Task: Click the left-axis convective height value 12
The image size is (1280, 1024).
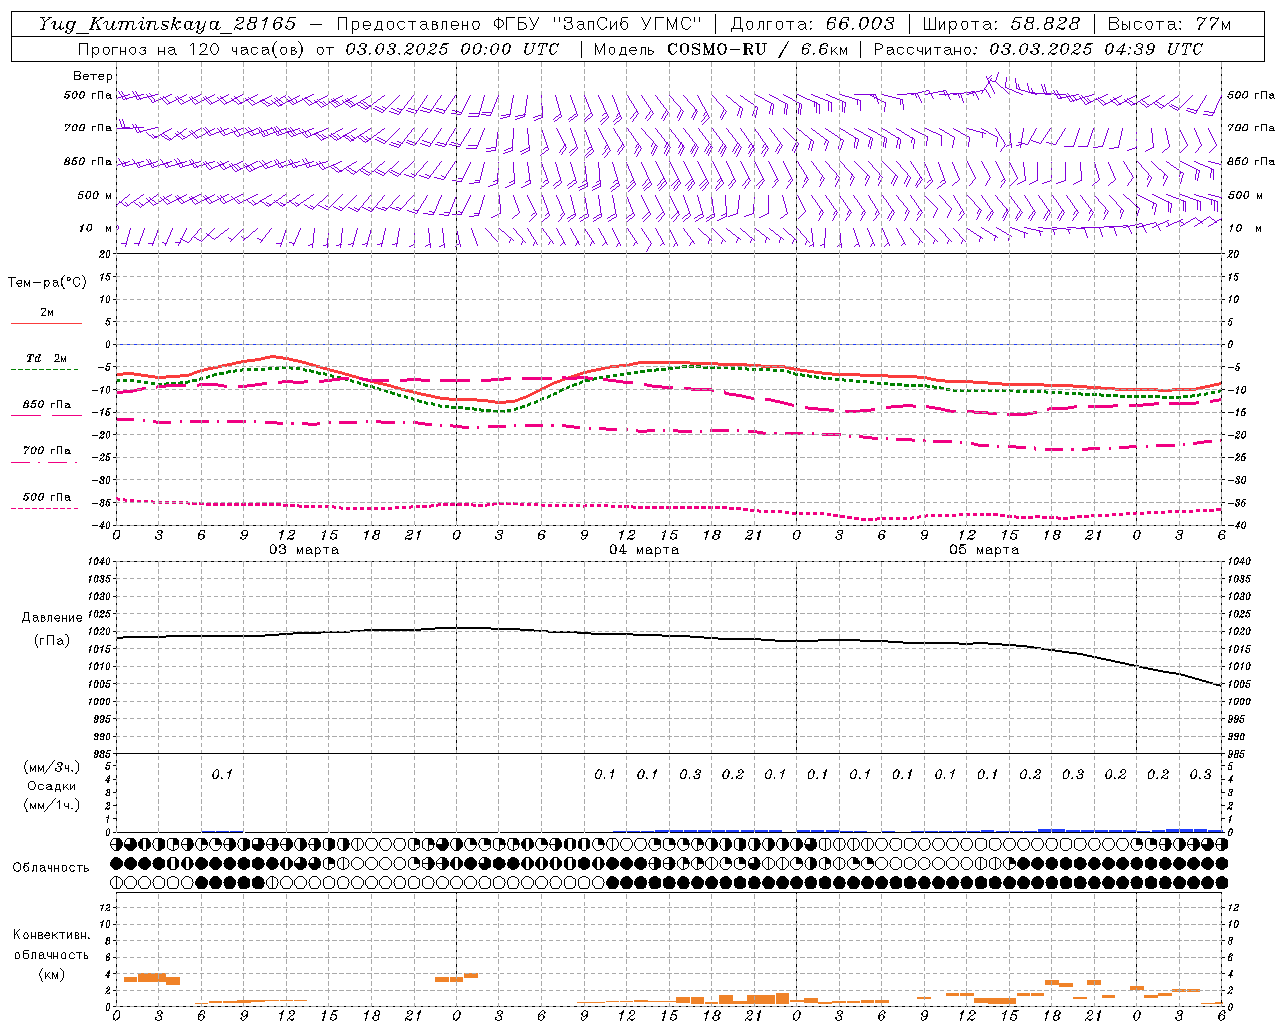Action: click(106, 907)
